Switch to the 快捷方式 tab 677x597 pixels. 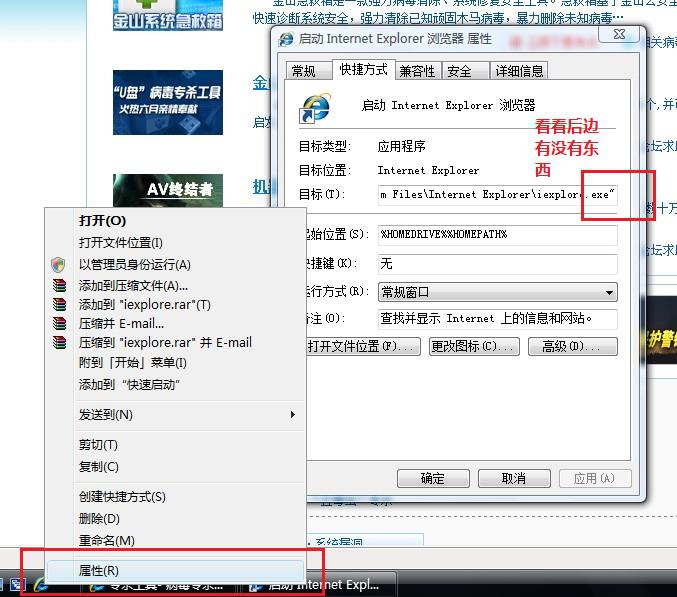point(364,69)
